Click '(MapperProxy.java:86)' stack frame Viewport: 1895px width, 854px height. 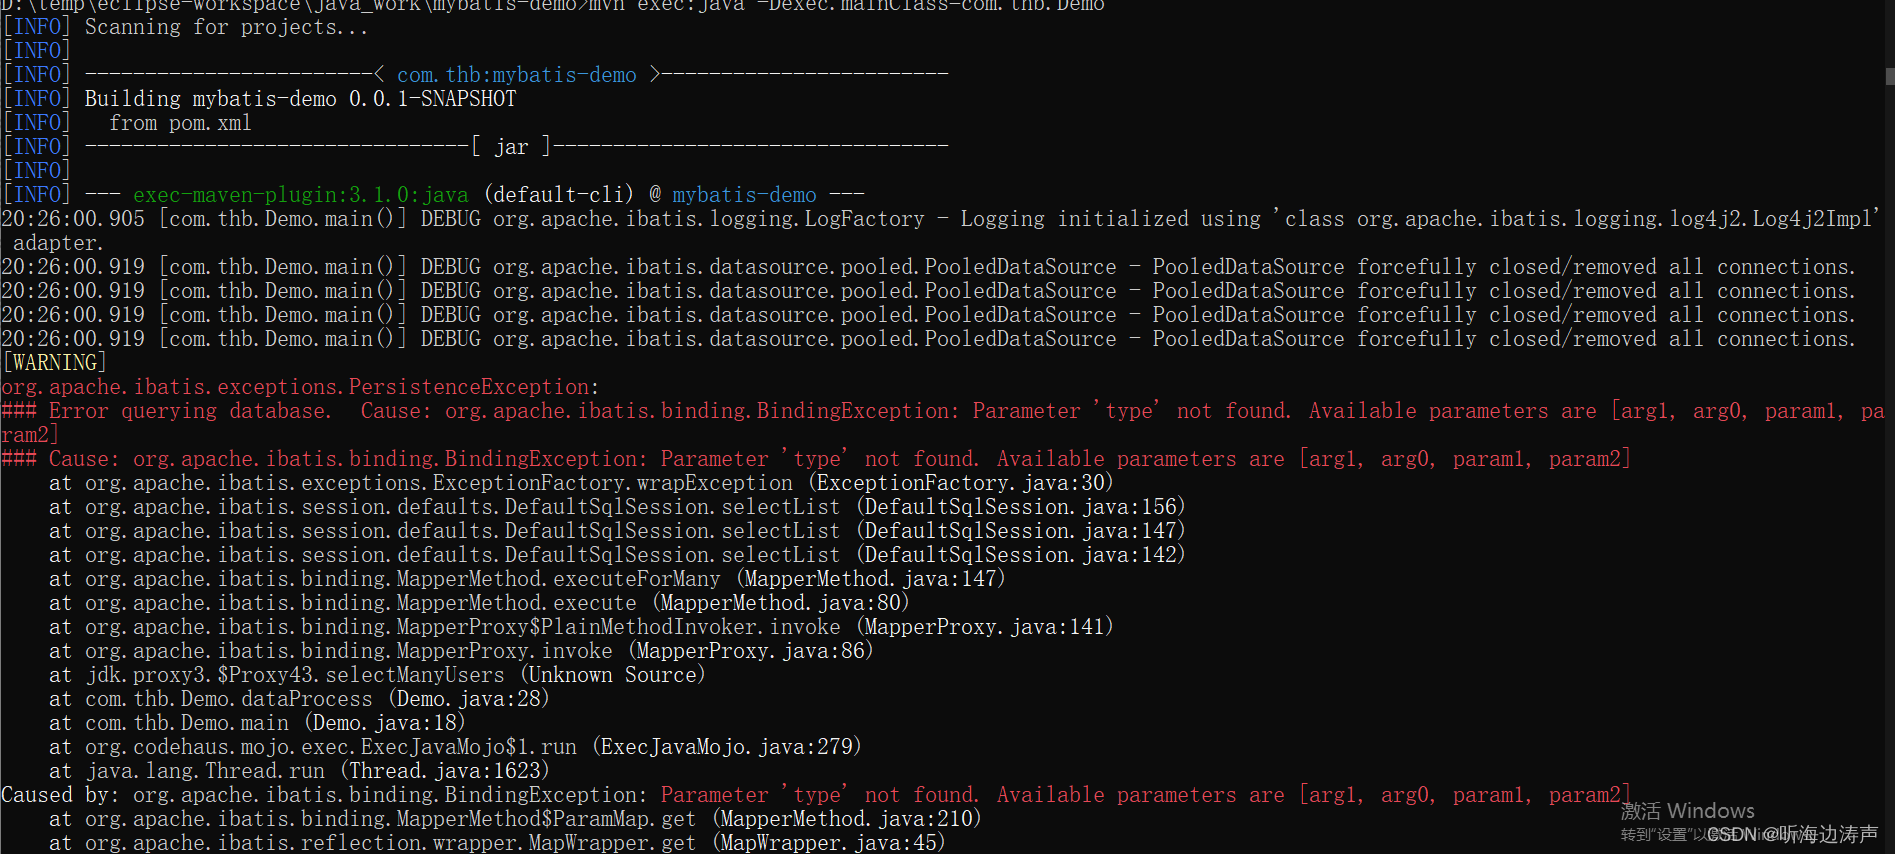click(751, 651)
